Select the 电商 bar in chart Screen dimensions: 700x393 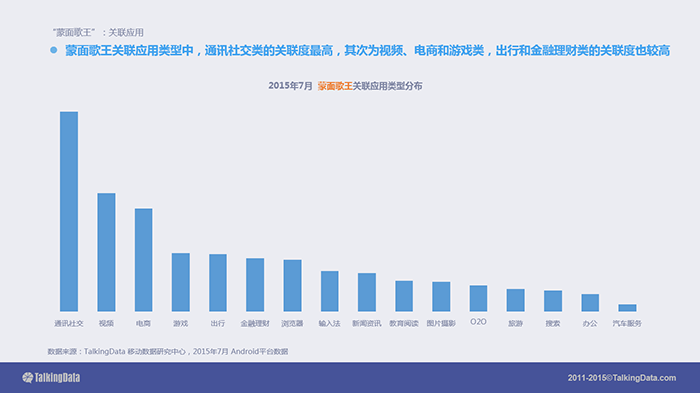pos(143,259)
